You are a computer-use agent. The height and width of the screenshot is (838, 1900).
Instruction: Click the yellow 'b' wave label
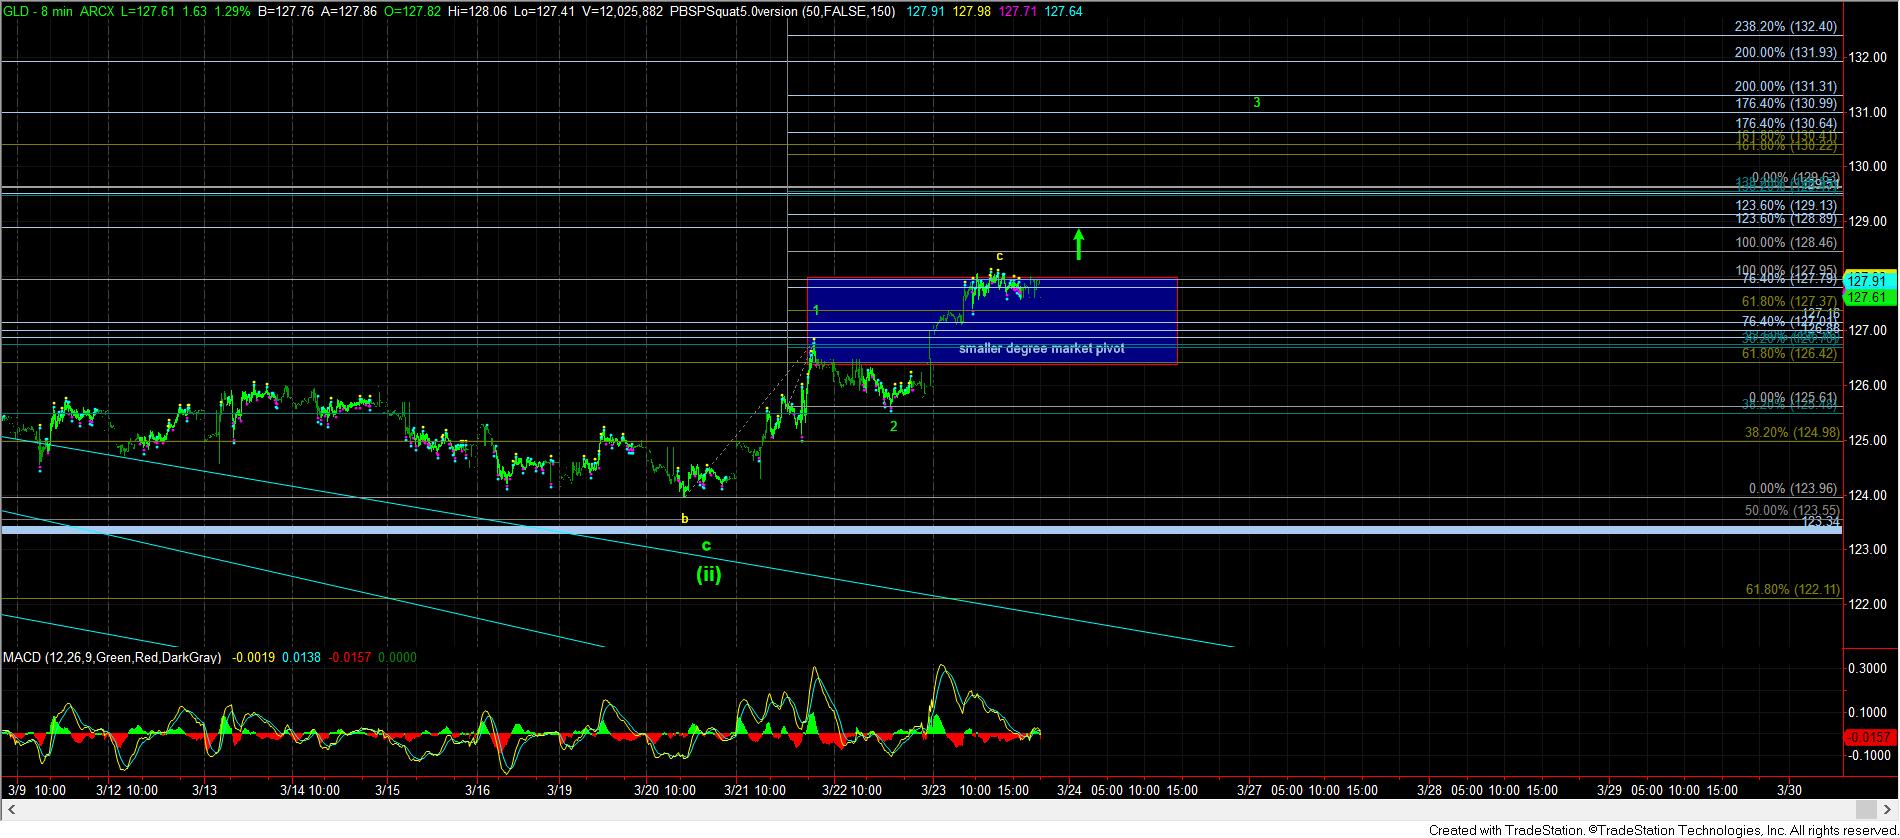[684, 519]
